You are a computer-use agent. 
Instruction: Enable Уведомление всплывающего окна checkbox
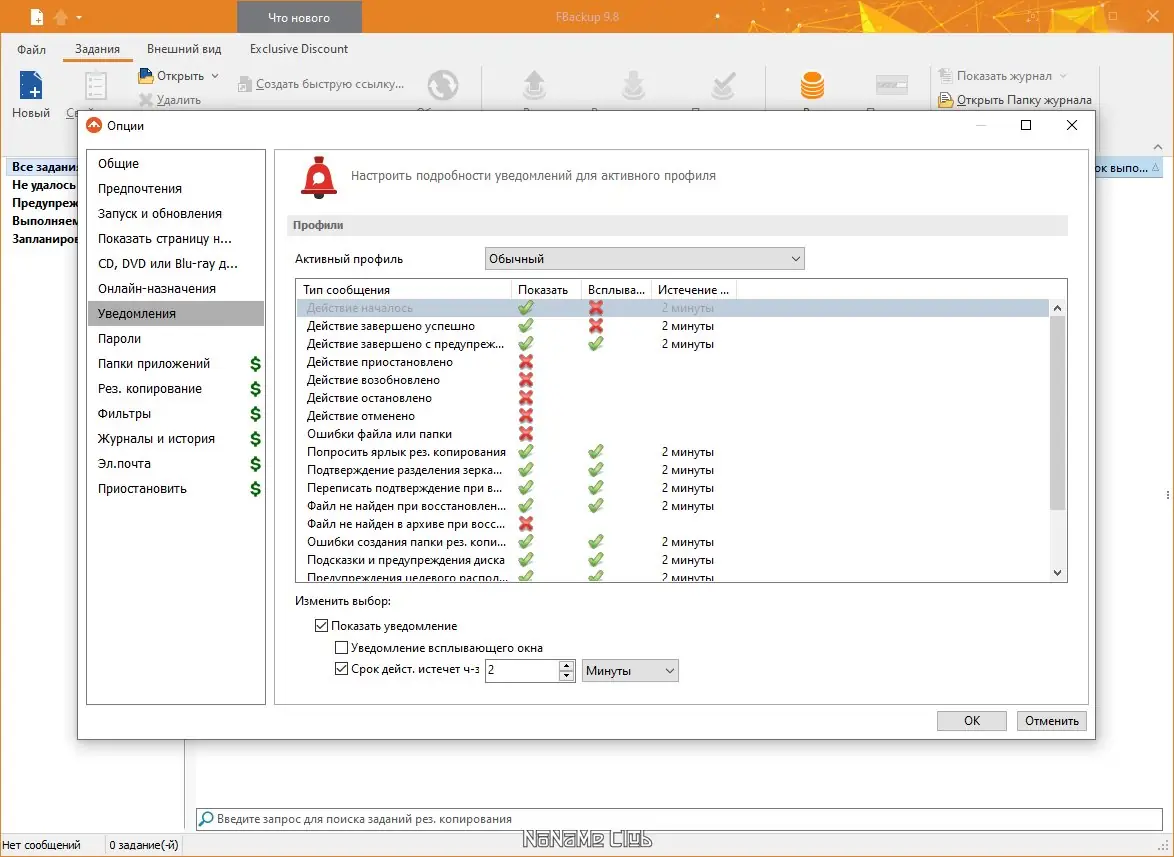(341, 647)
